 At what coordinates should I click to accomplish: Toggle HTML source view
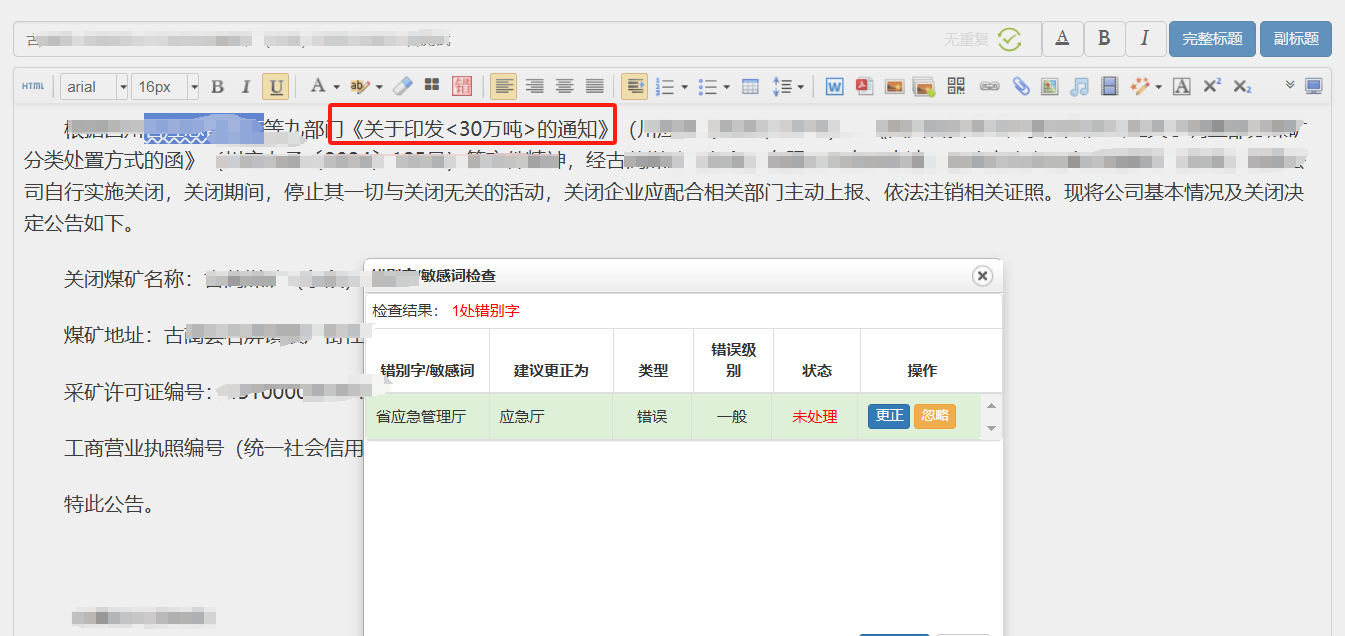33,87
